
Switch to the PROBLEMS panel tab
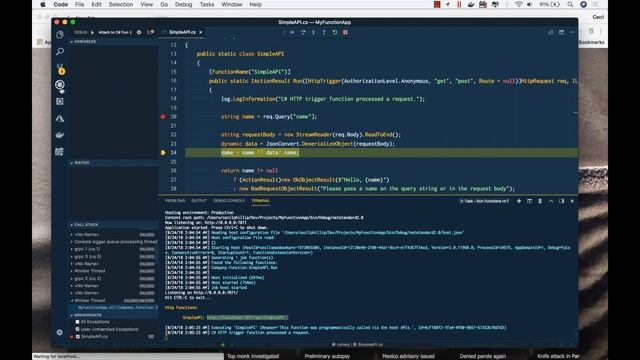tap(175, 201)
